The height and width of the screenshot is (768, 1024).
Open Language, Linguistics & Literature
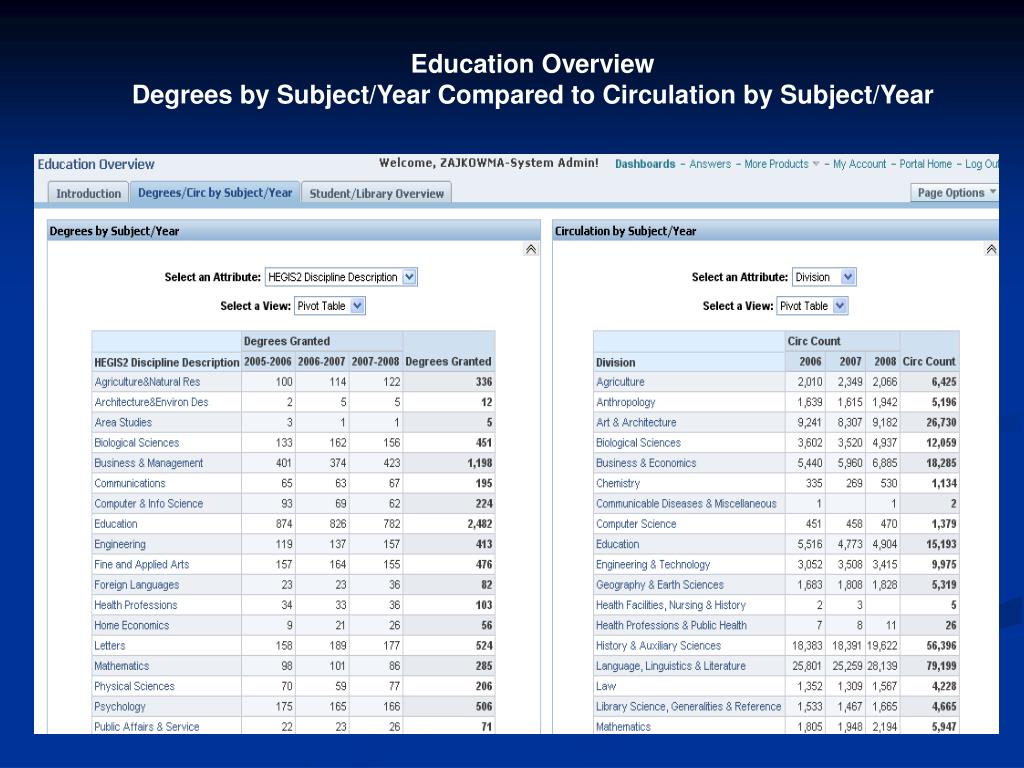[x=671, y=665]
